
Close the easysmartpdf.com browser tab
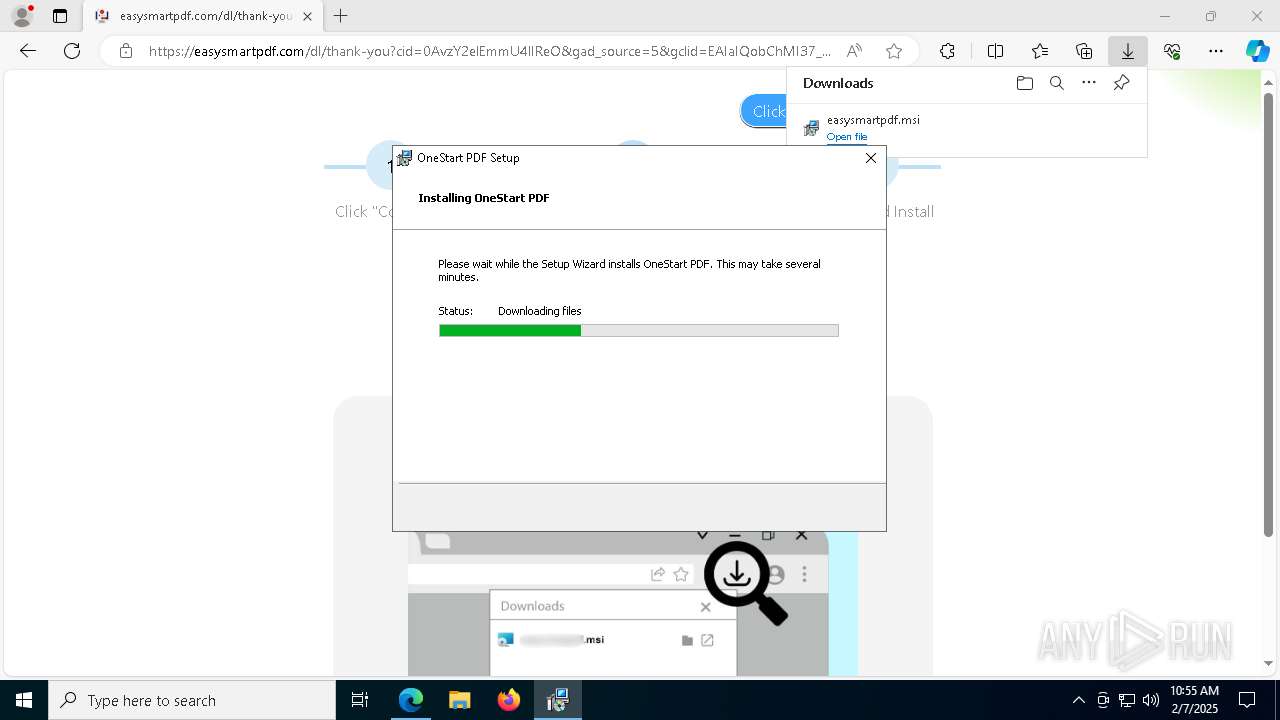[307, 16]
